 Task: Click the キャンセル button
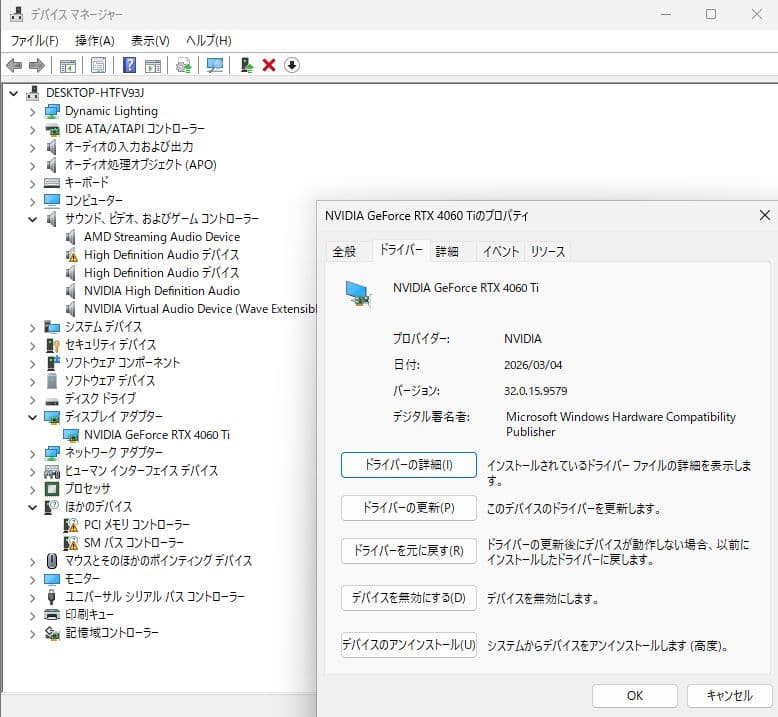coord(729,696)
